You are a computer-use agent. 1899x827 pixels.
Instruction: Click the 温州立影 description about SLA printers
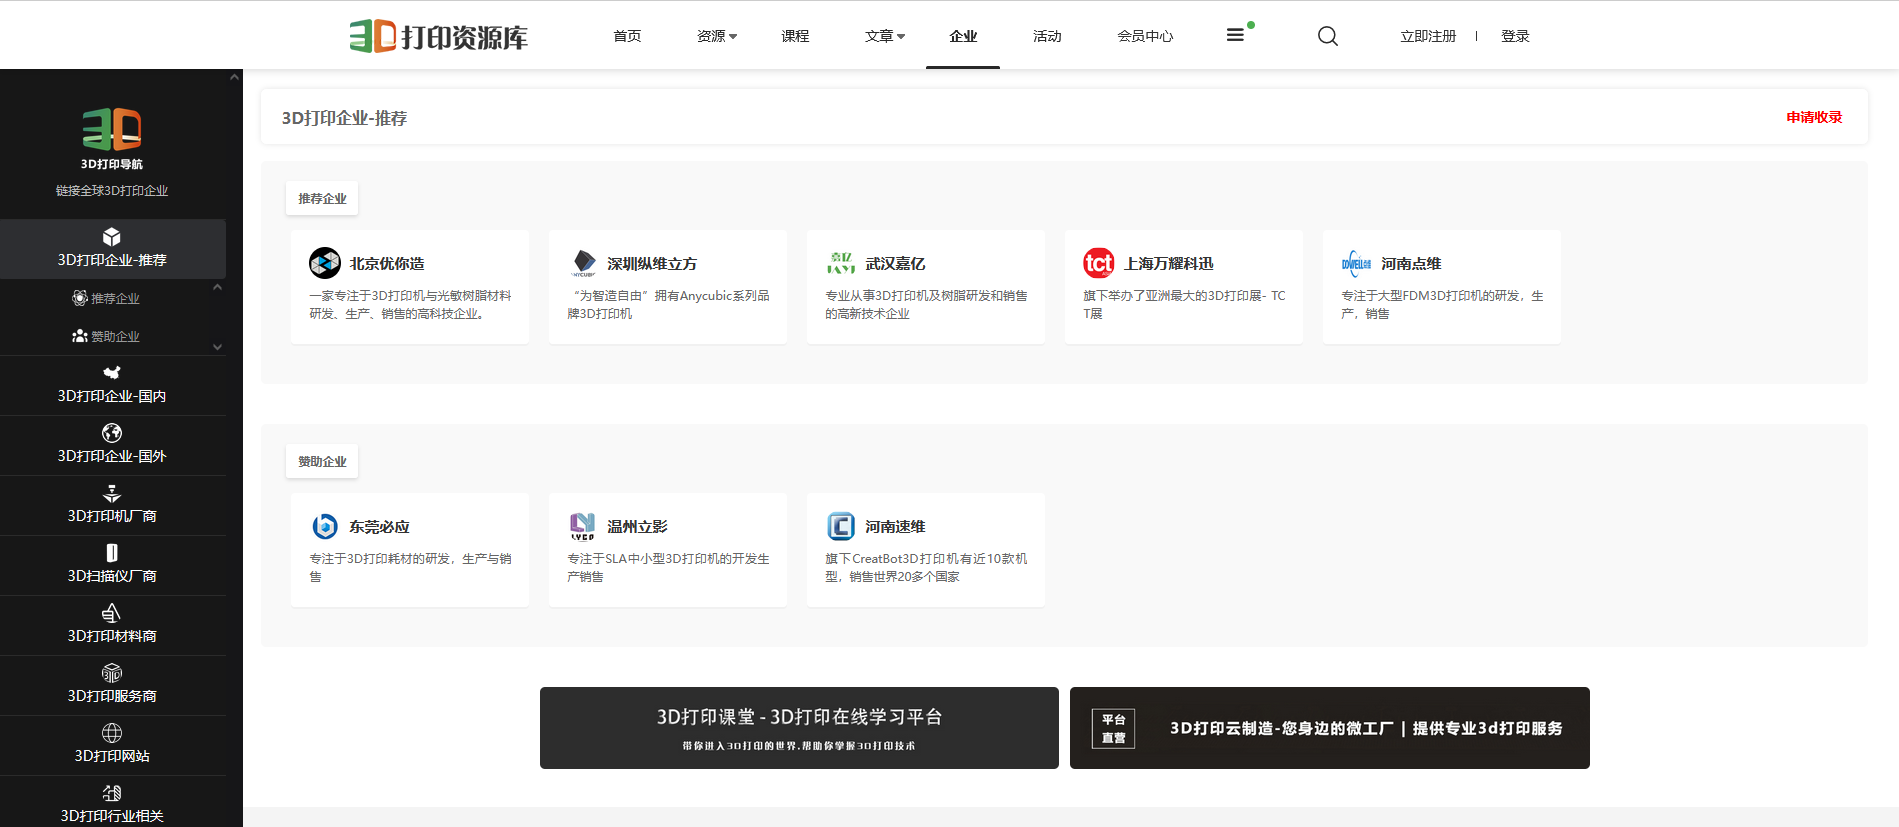click(668, 567)
